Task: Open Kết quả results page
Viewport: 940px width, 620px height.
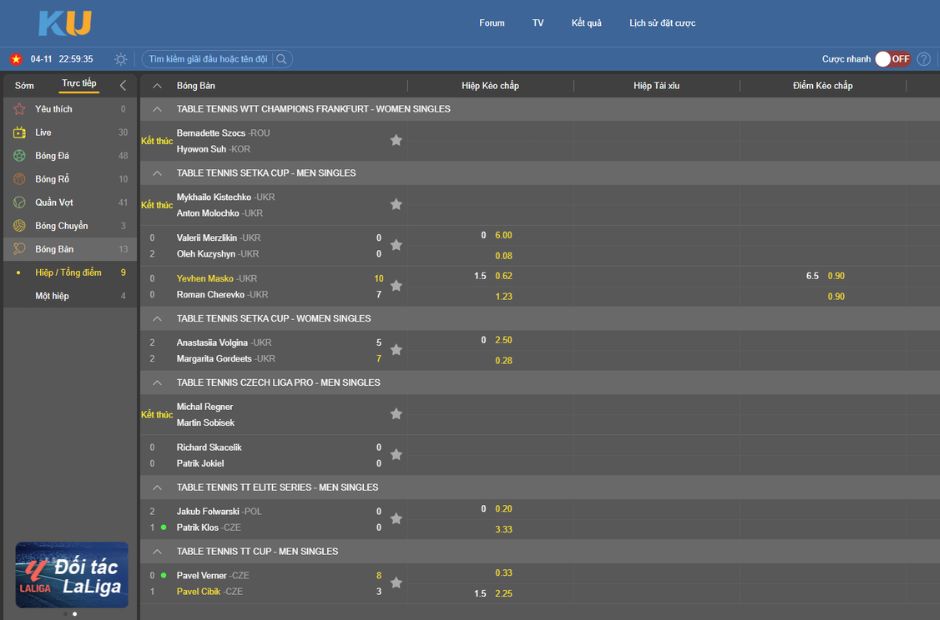Action: coord(586,23)
